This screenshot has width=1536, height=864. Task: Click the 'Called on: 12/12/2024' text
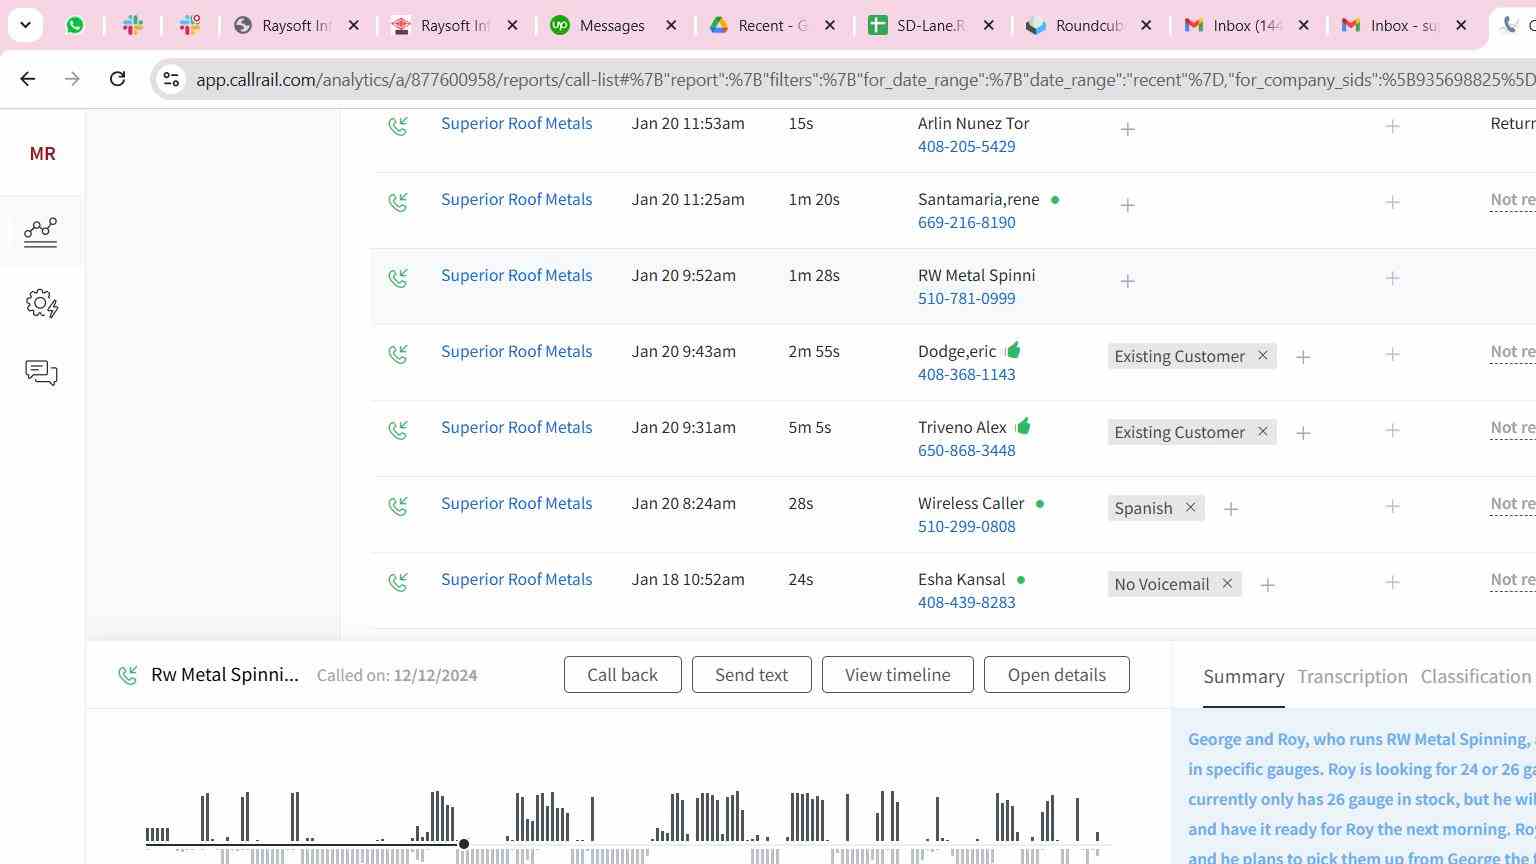[397, 676]
